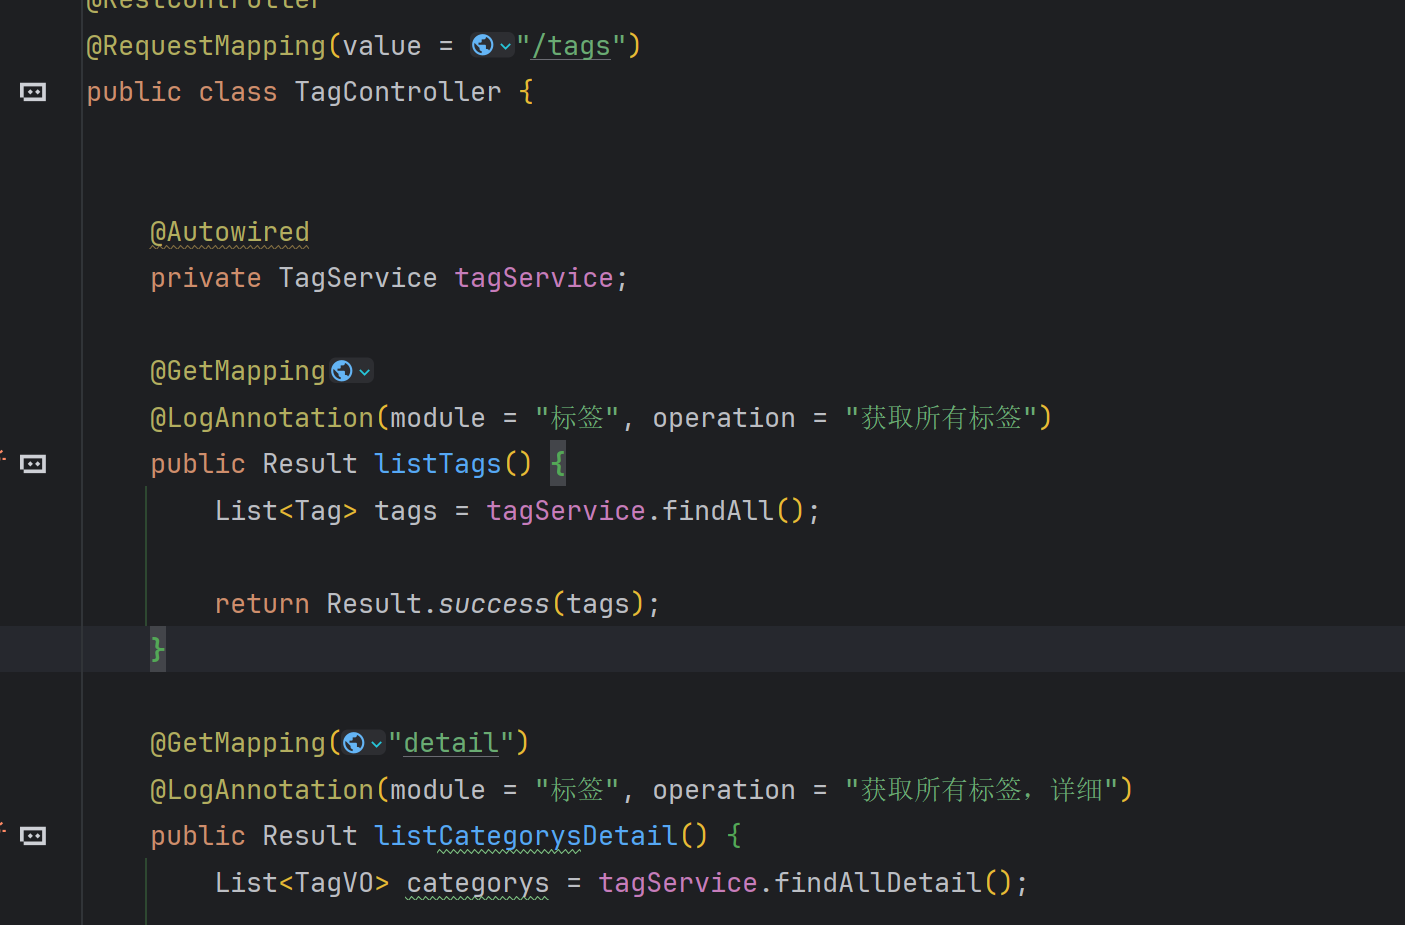Viewport: 1405px width, 925px height.
Task: Click the listCategorysDetail method name
Action: (525, 836)
